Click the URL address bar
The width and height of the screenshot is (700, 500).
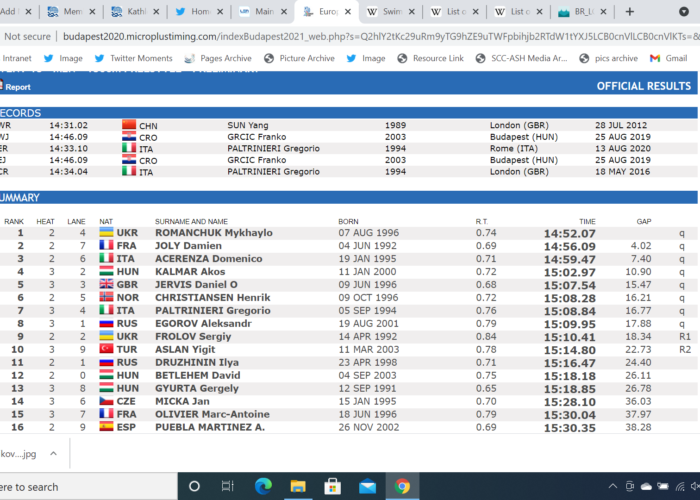[350, 35]
